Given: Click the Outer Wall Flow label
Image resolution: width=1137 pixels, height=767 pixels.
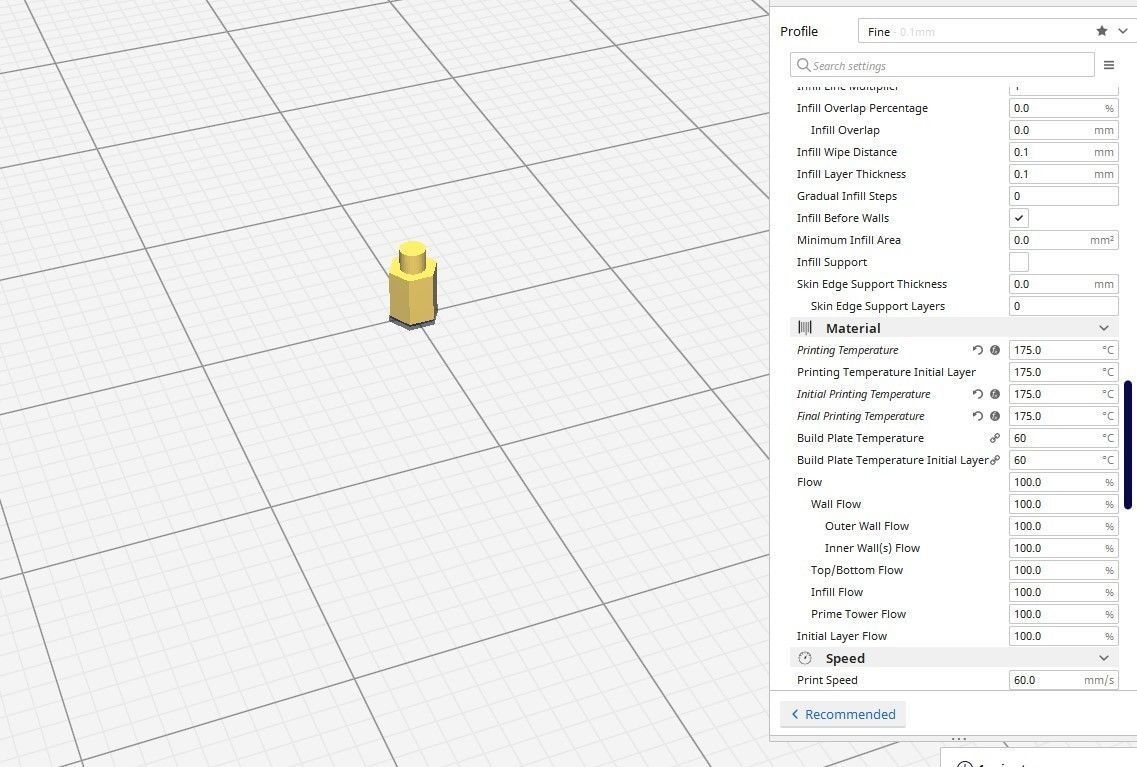Looking at the screenshot, I should pyautogui.click(x=867, y=526).
